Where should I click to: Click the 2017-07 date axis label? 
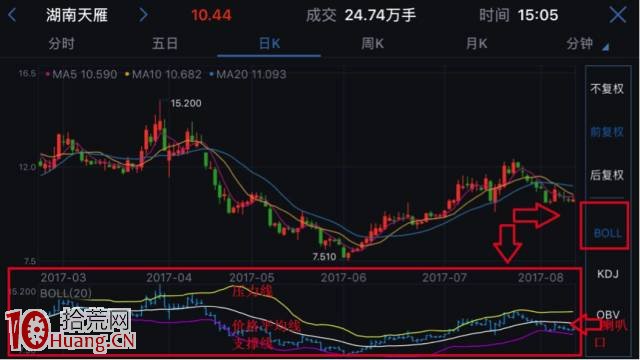(444, 278)
